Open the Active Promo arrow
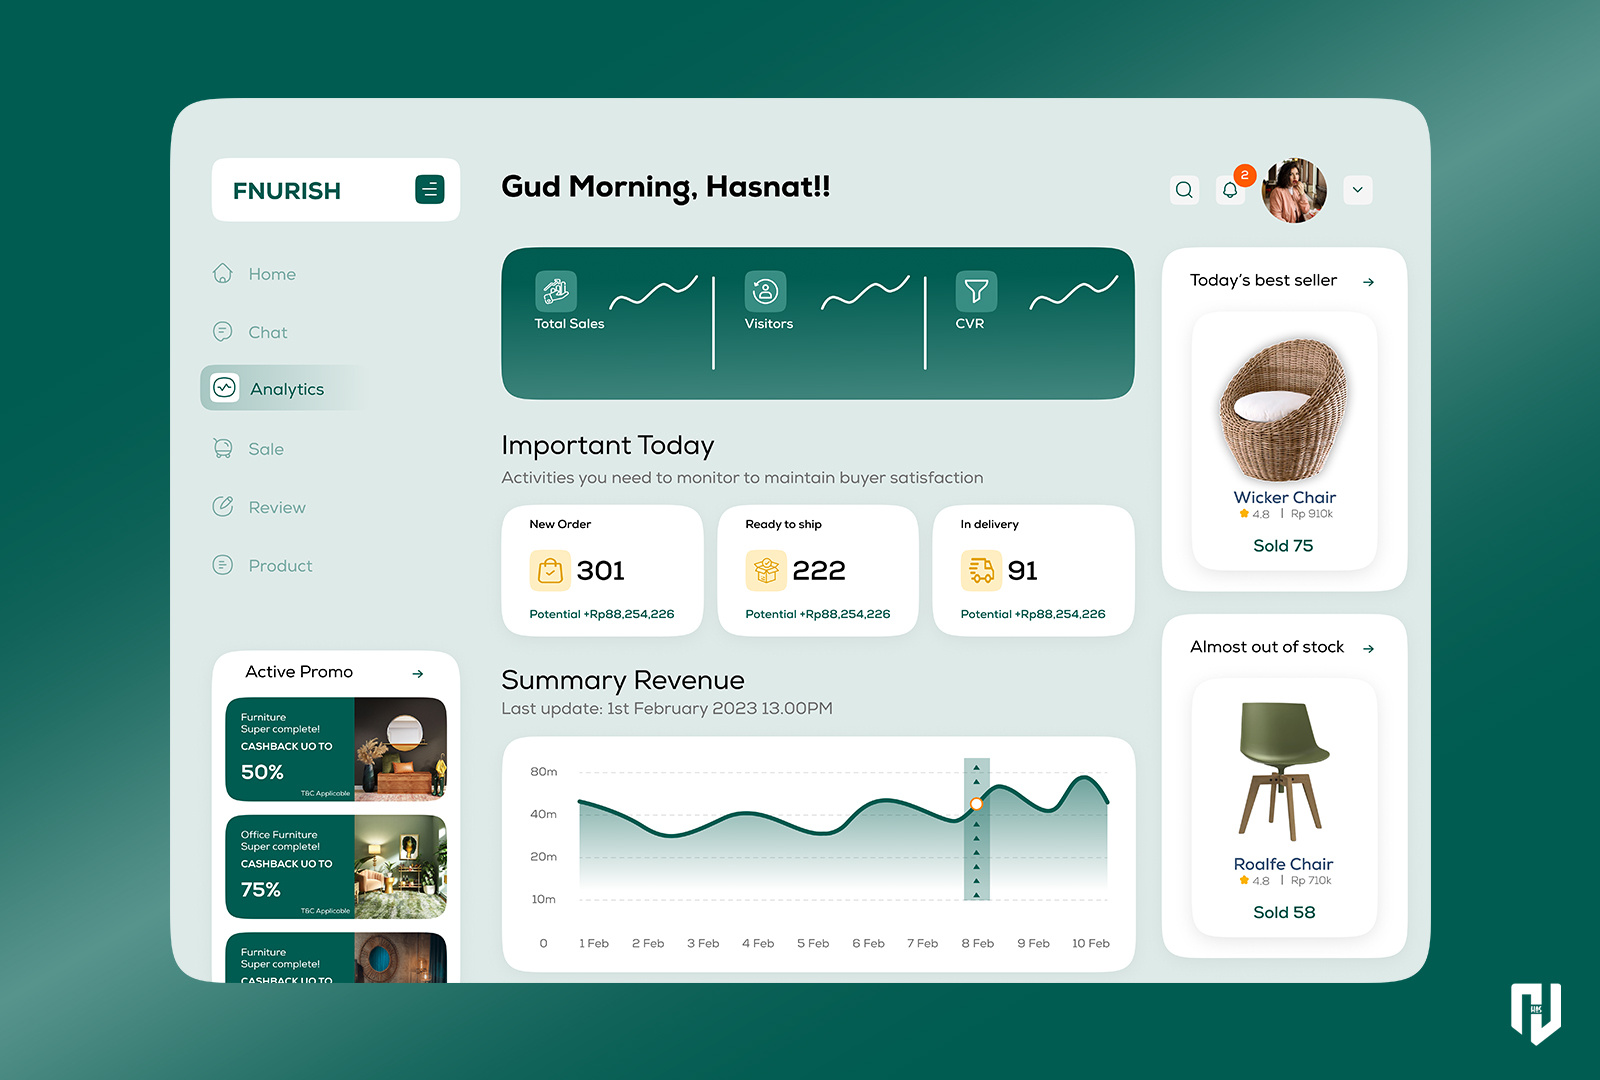 (419, 673)
